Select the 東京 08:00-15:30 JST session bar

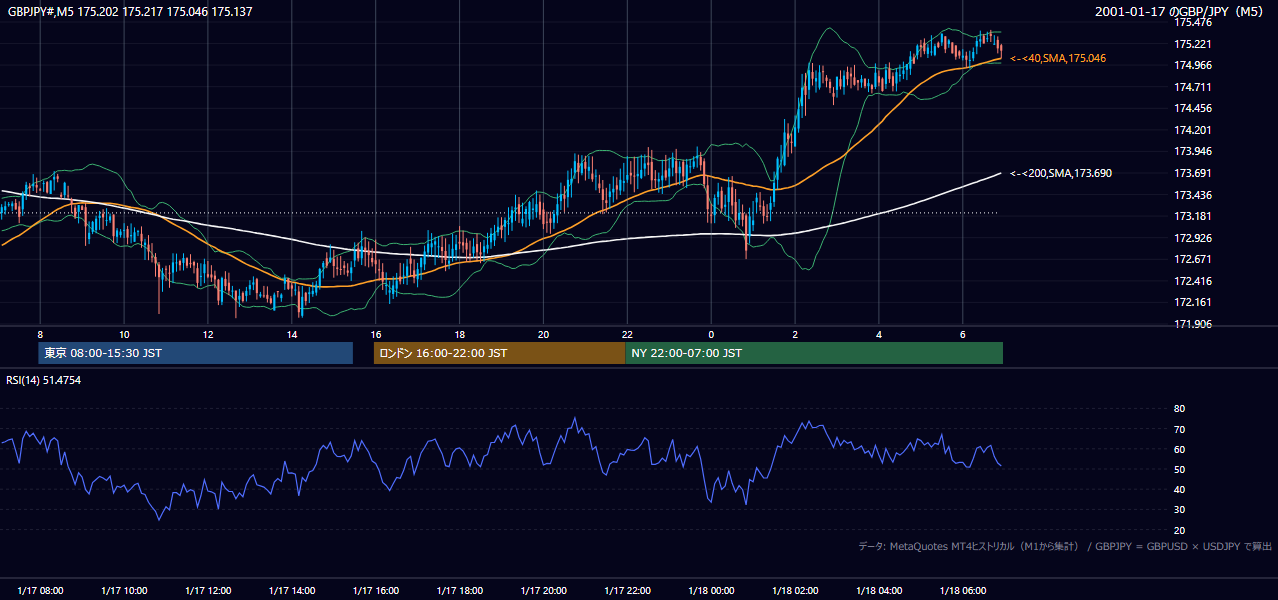pos(196,353)
